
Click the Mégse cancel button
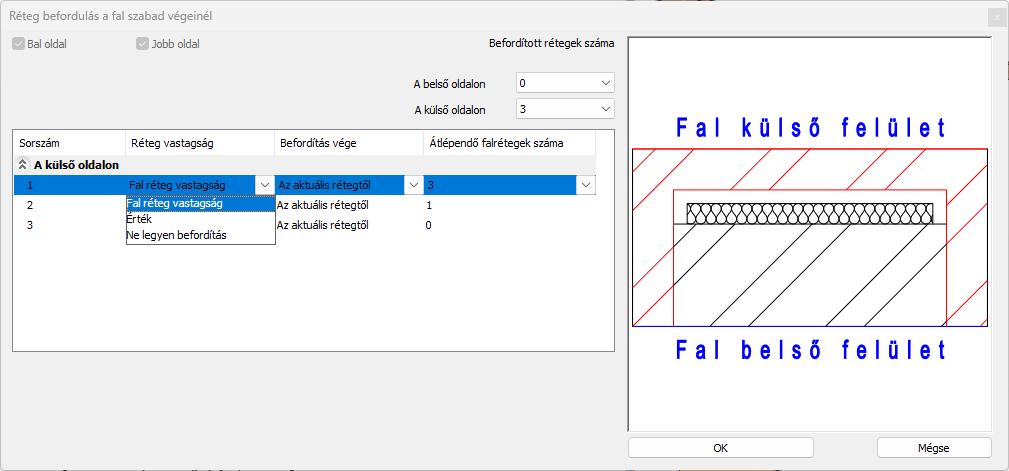tap(933, 448)
